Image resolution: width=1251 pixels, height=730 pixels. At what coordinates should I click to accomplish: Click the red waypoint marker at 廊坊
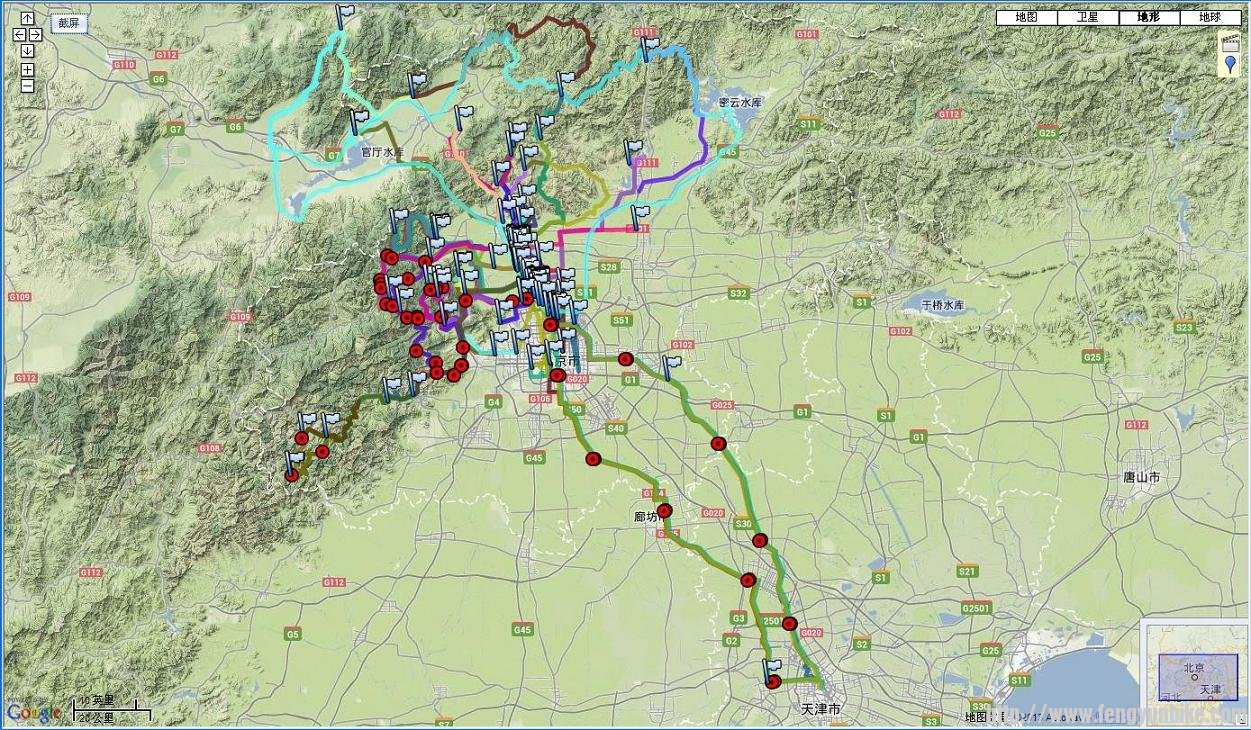(x=664, y=511)
